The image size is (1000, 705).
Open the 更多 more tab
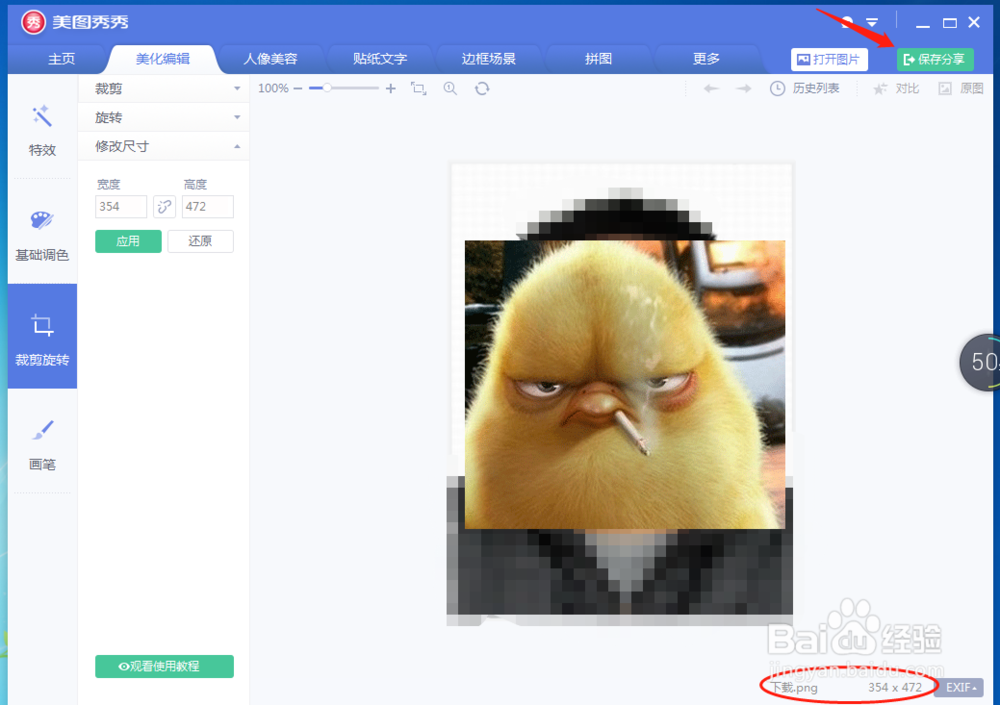pyautogui.click(x=707, y=59)
